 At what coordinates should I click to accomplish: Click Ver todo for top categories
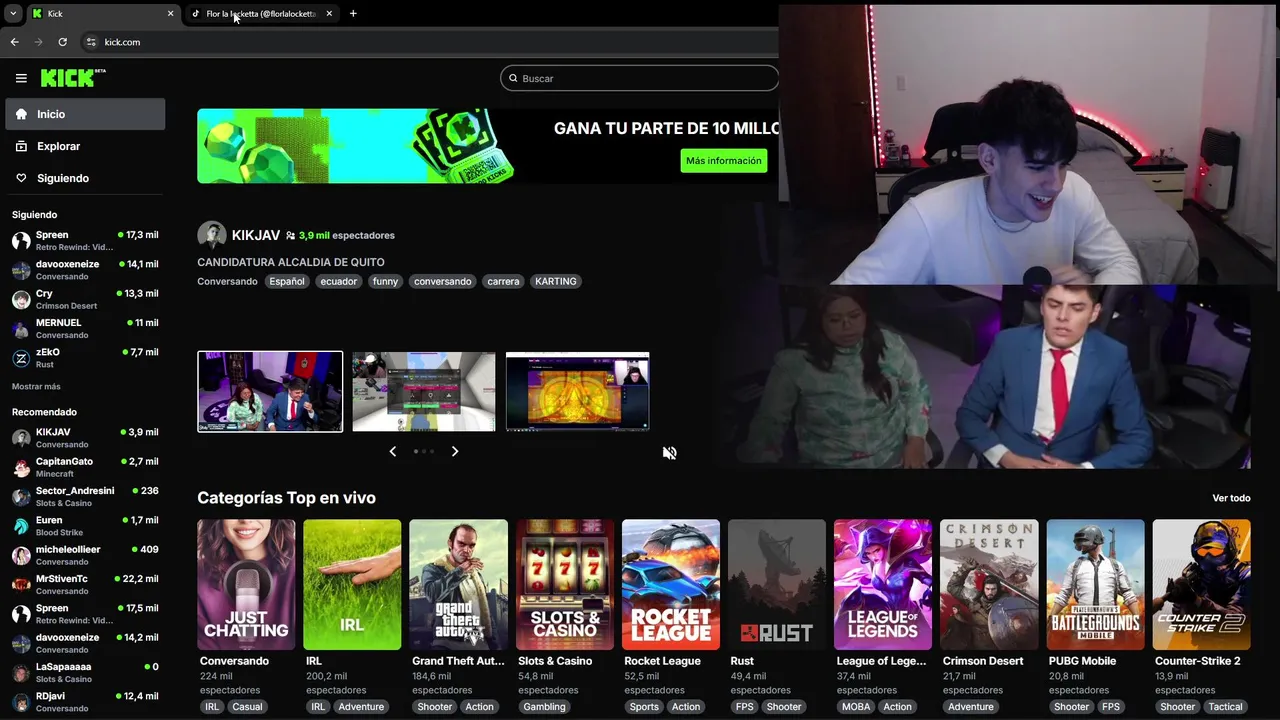1231,498
